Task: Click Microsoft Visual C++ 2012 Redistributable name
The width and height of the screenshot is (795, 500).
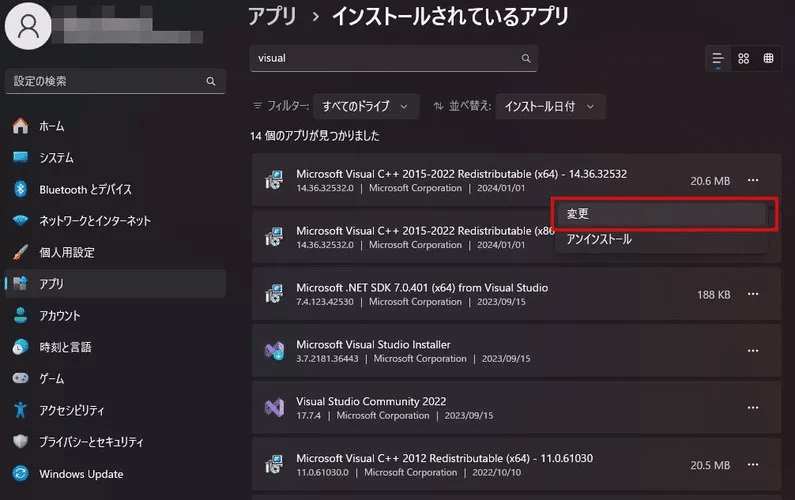Action: [x=444, y=458]
